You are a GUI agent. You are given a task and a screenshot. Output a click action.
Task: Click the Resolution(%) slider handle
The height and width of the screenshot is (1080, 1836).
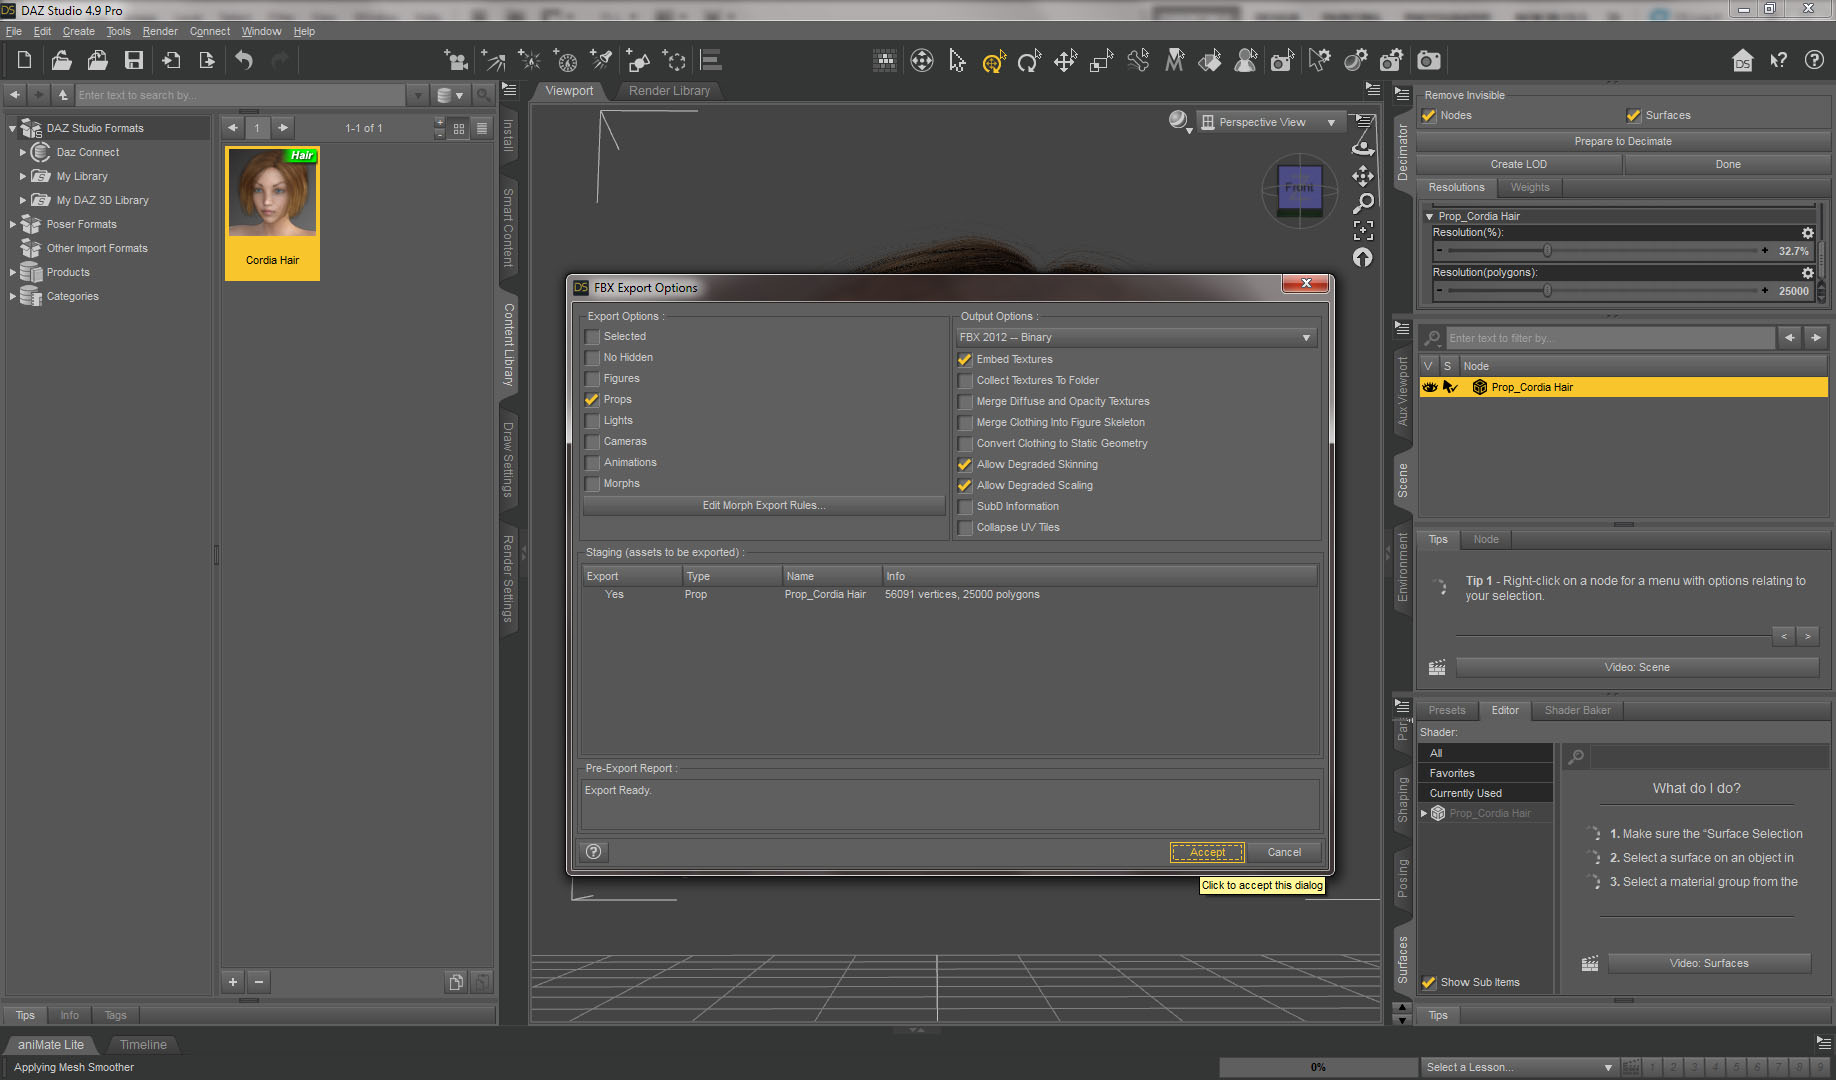pos(1547,251)
